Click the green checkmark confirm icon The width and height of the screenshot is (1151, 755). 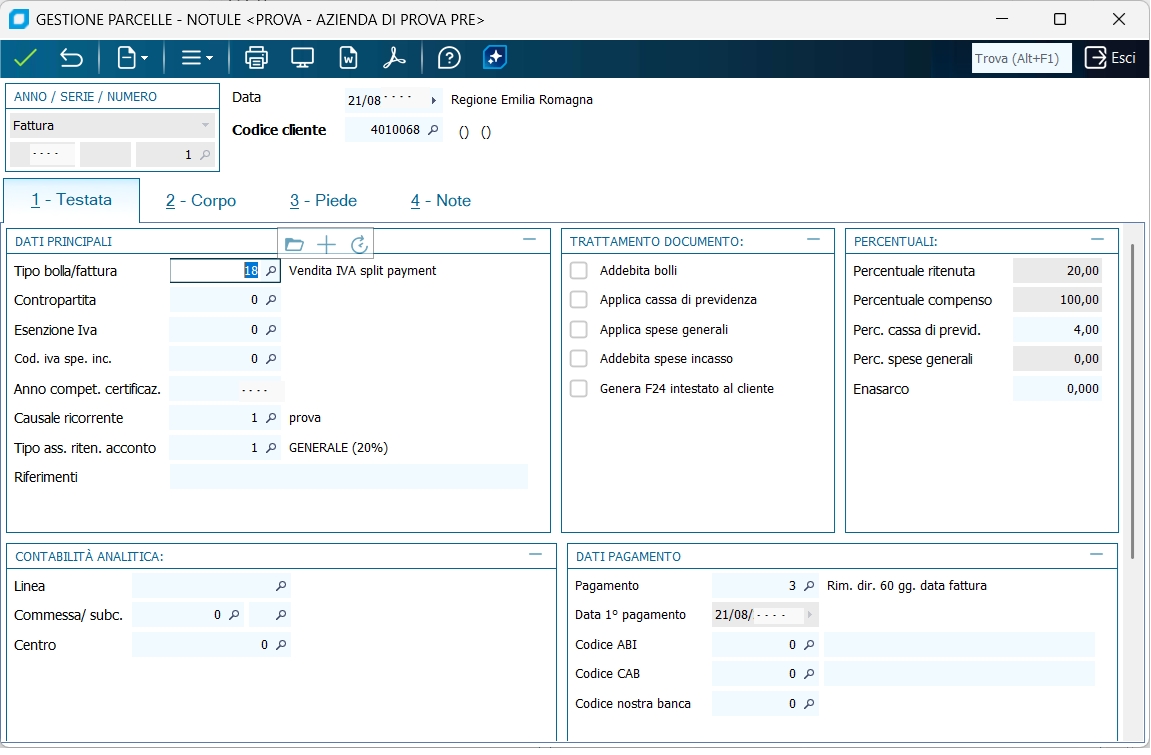pos(25,58)
